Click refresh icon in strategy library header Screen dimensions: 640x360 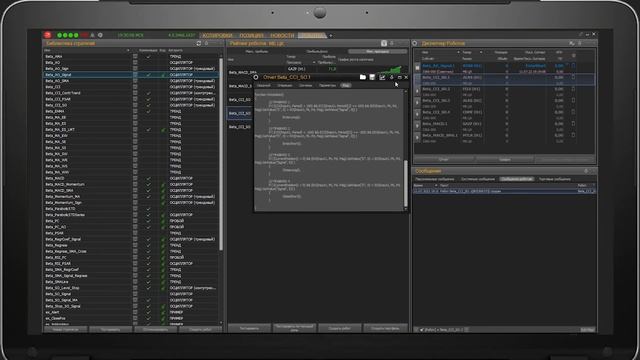tap(199, 43)
